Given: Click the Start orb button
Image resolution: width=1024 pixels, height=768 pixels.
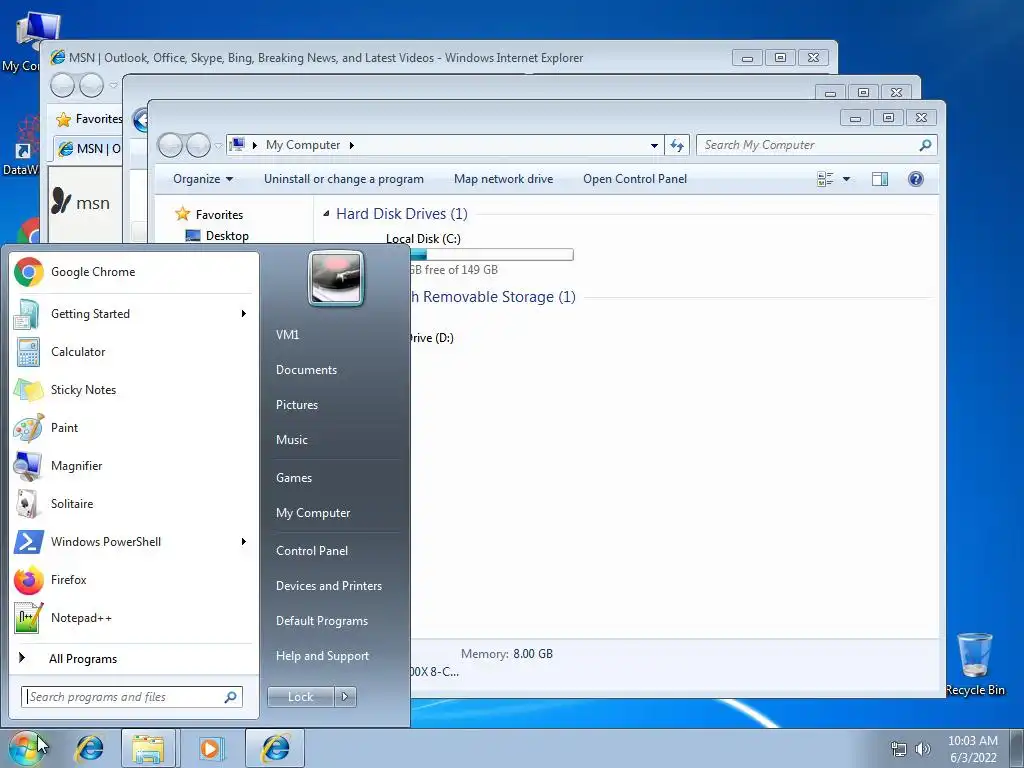Looking at the screenshot, I should (25, 748).
